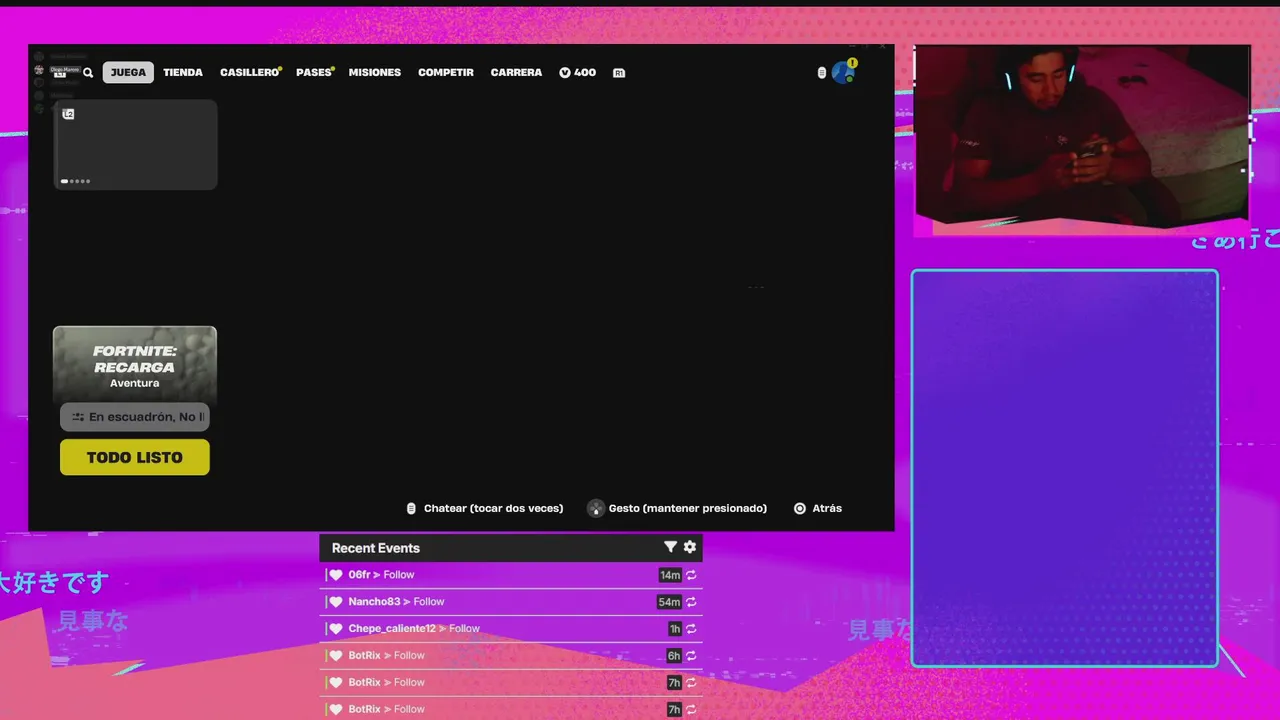The height and width of the screenshot is (720, 1280).
Task: Replay the BotRix 6h follow event
Action: point(691,656)
